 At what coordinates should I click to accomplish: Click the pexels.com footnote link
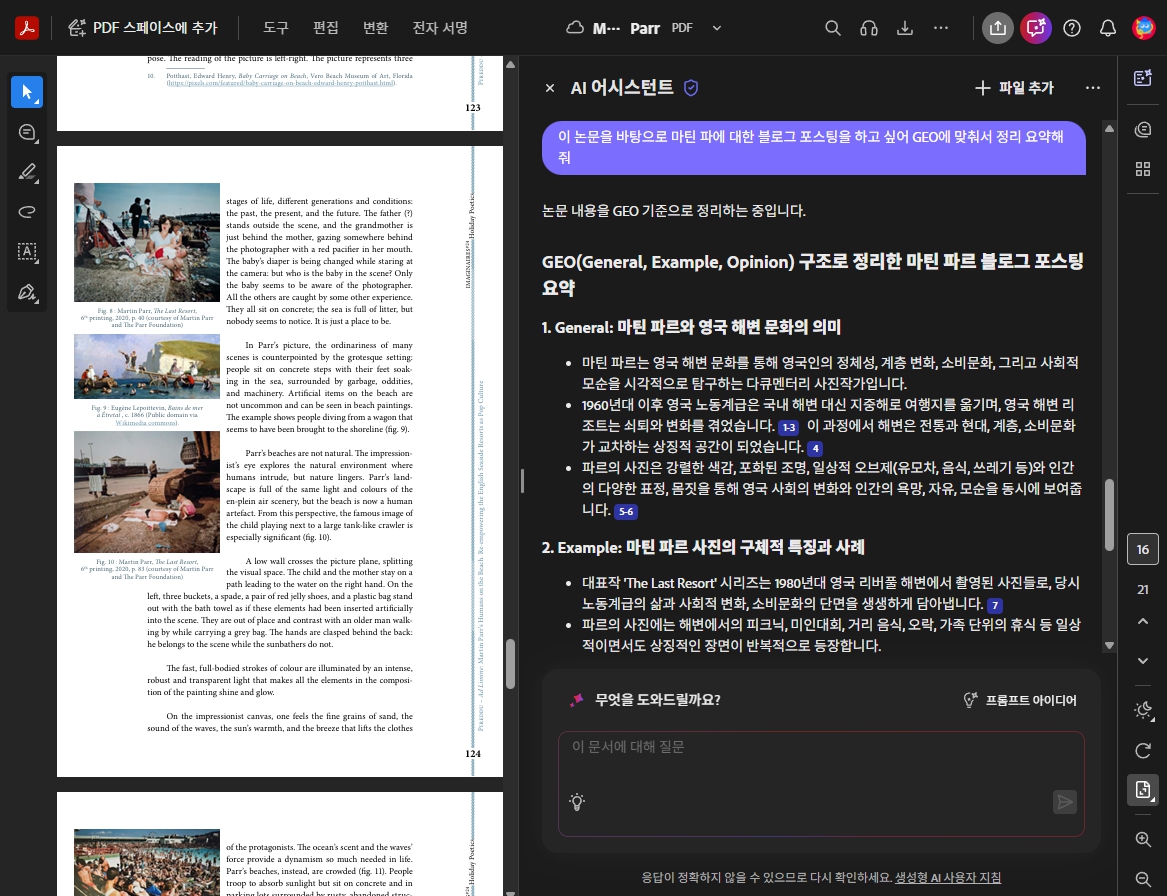click(x=281, y=83)
